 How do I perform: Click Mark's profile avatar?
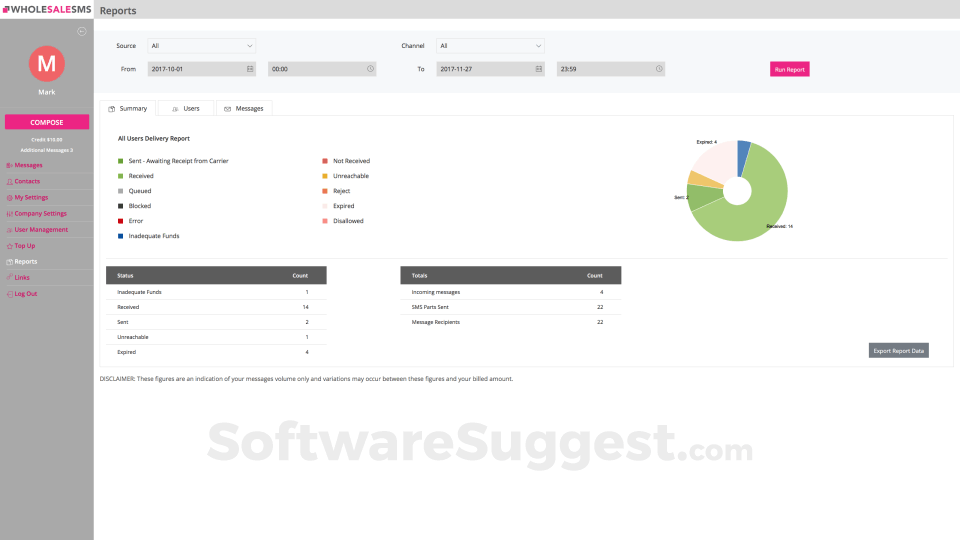(46, 63)
